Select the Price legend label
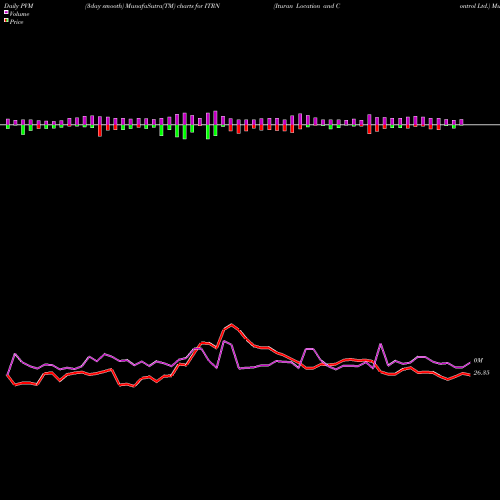 16,22
